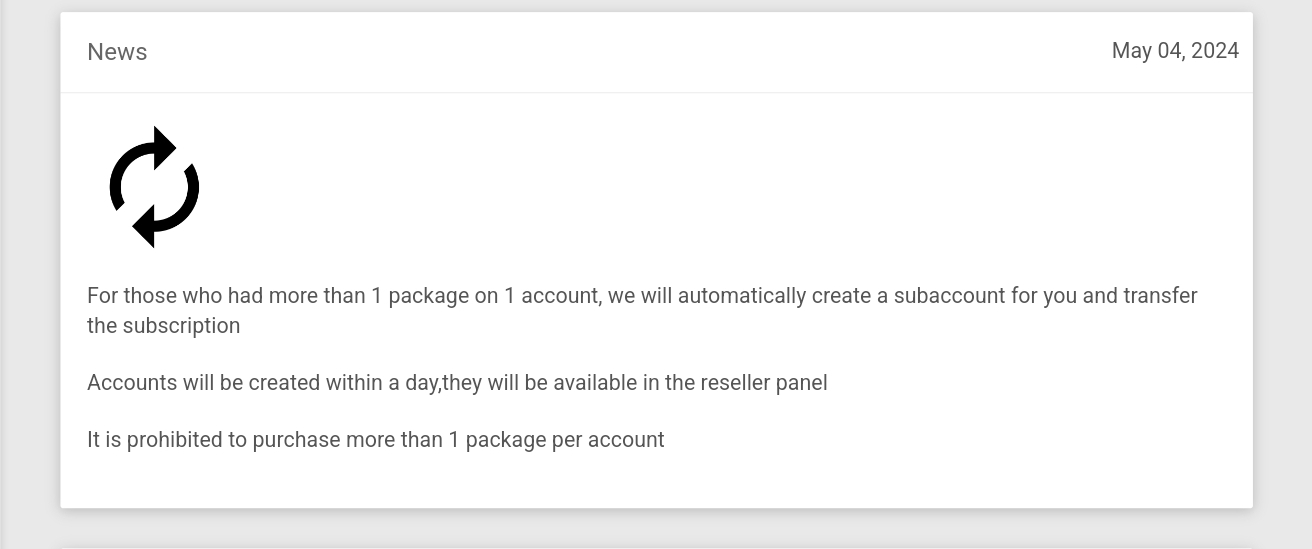This screenshot has width=1312, height=549.
Task: Click the News card title
Action: 117,52
